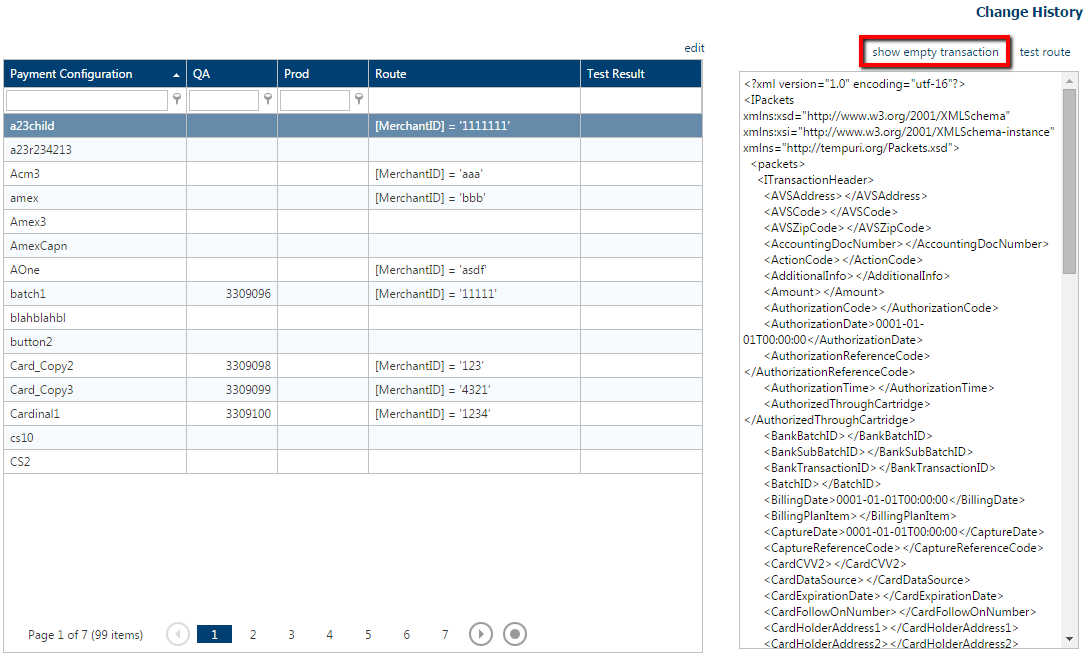Click the Payment Configuration filter icon
This screenshot has width=1089, height=656.
tap(177, 99)
